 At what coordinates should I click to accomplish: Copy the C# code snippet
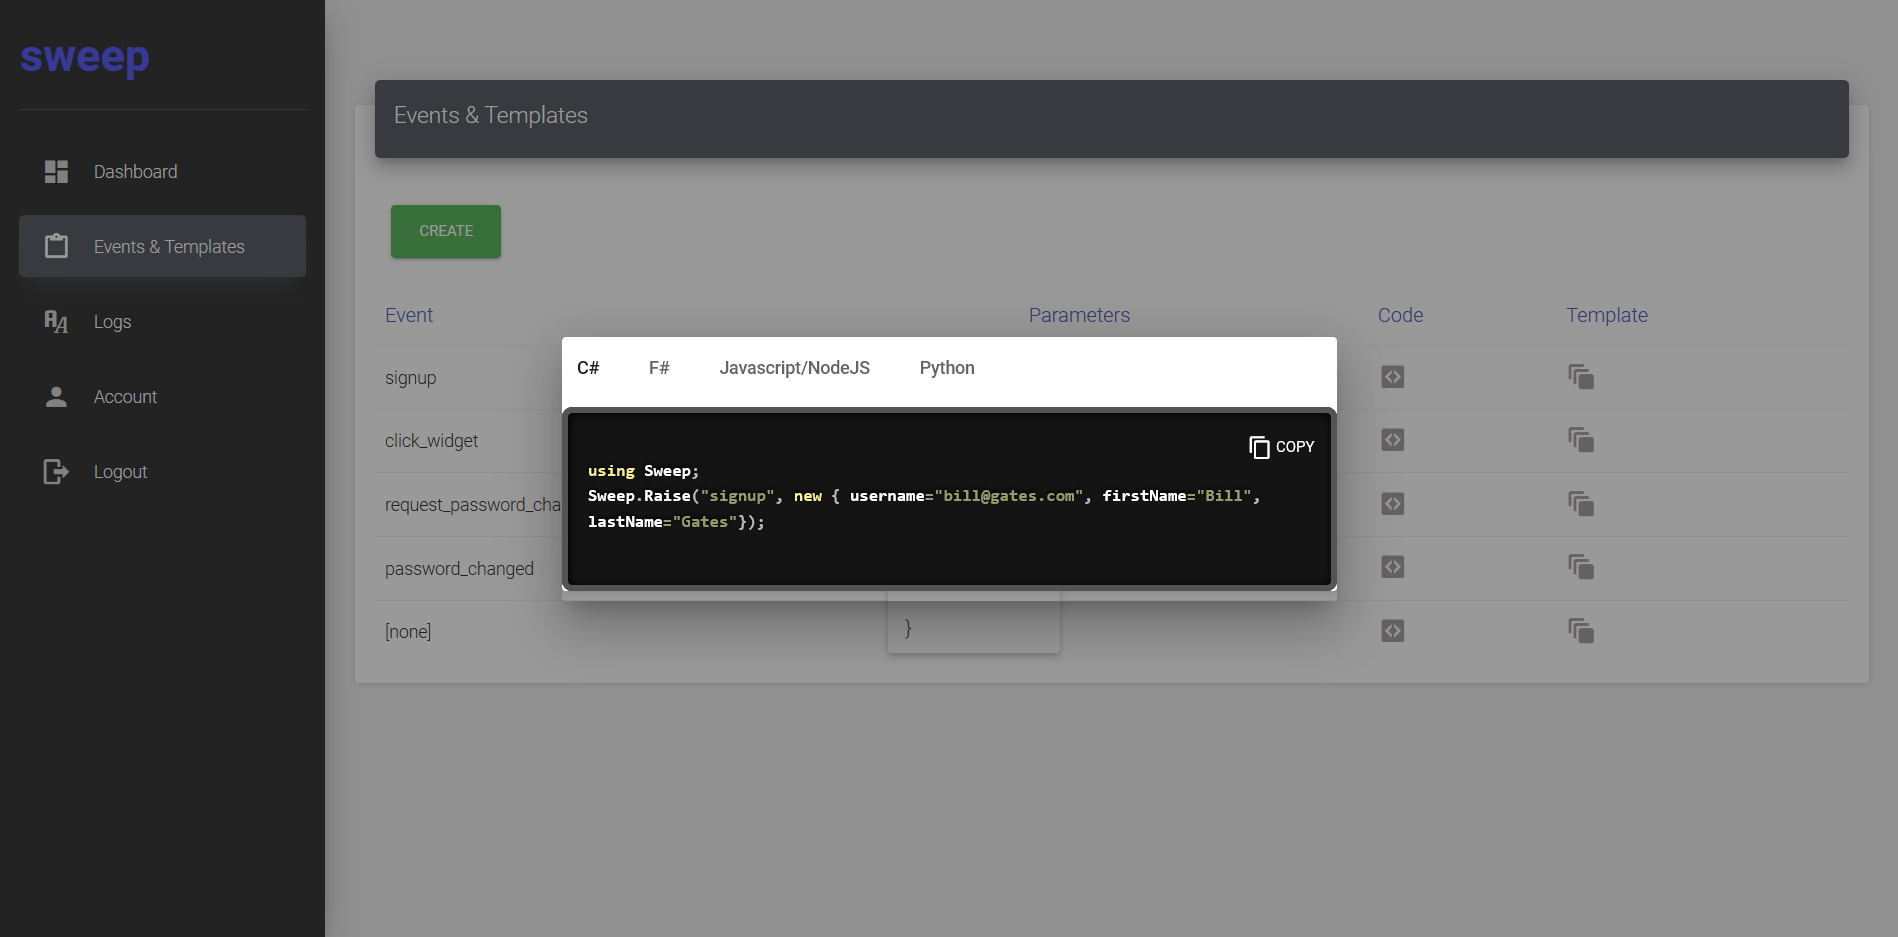point(1281,447)
